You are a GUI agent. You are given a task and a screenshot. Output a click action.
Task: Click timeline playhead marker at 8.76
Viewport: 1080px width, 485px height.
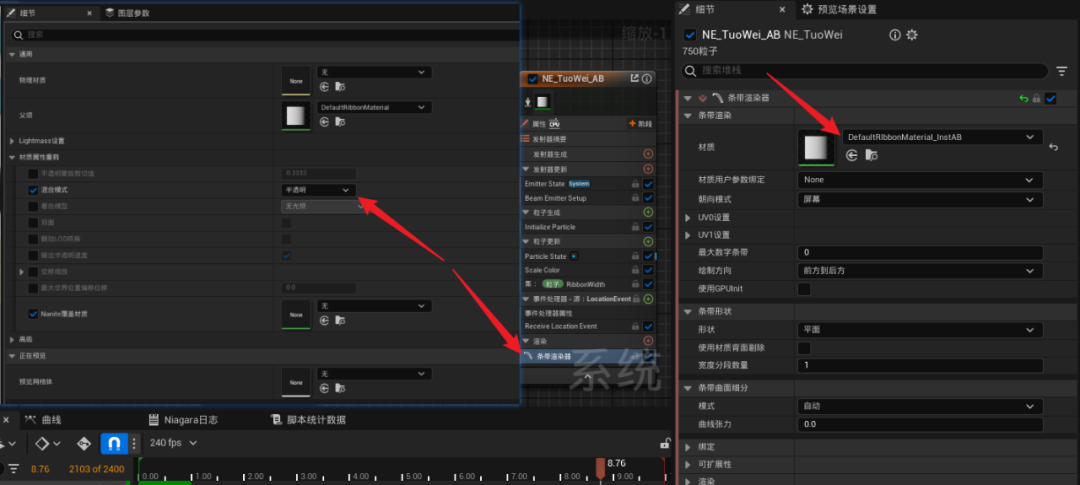(x=601, y=469)
